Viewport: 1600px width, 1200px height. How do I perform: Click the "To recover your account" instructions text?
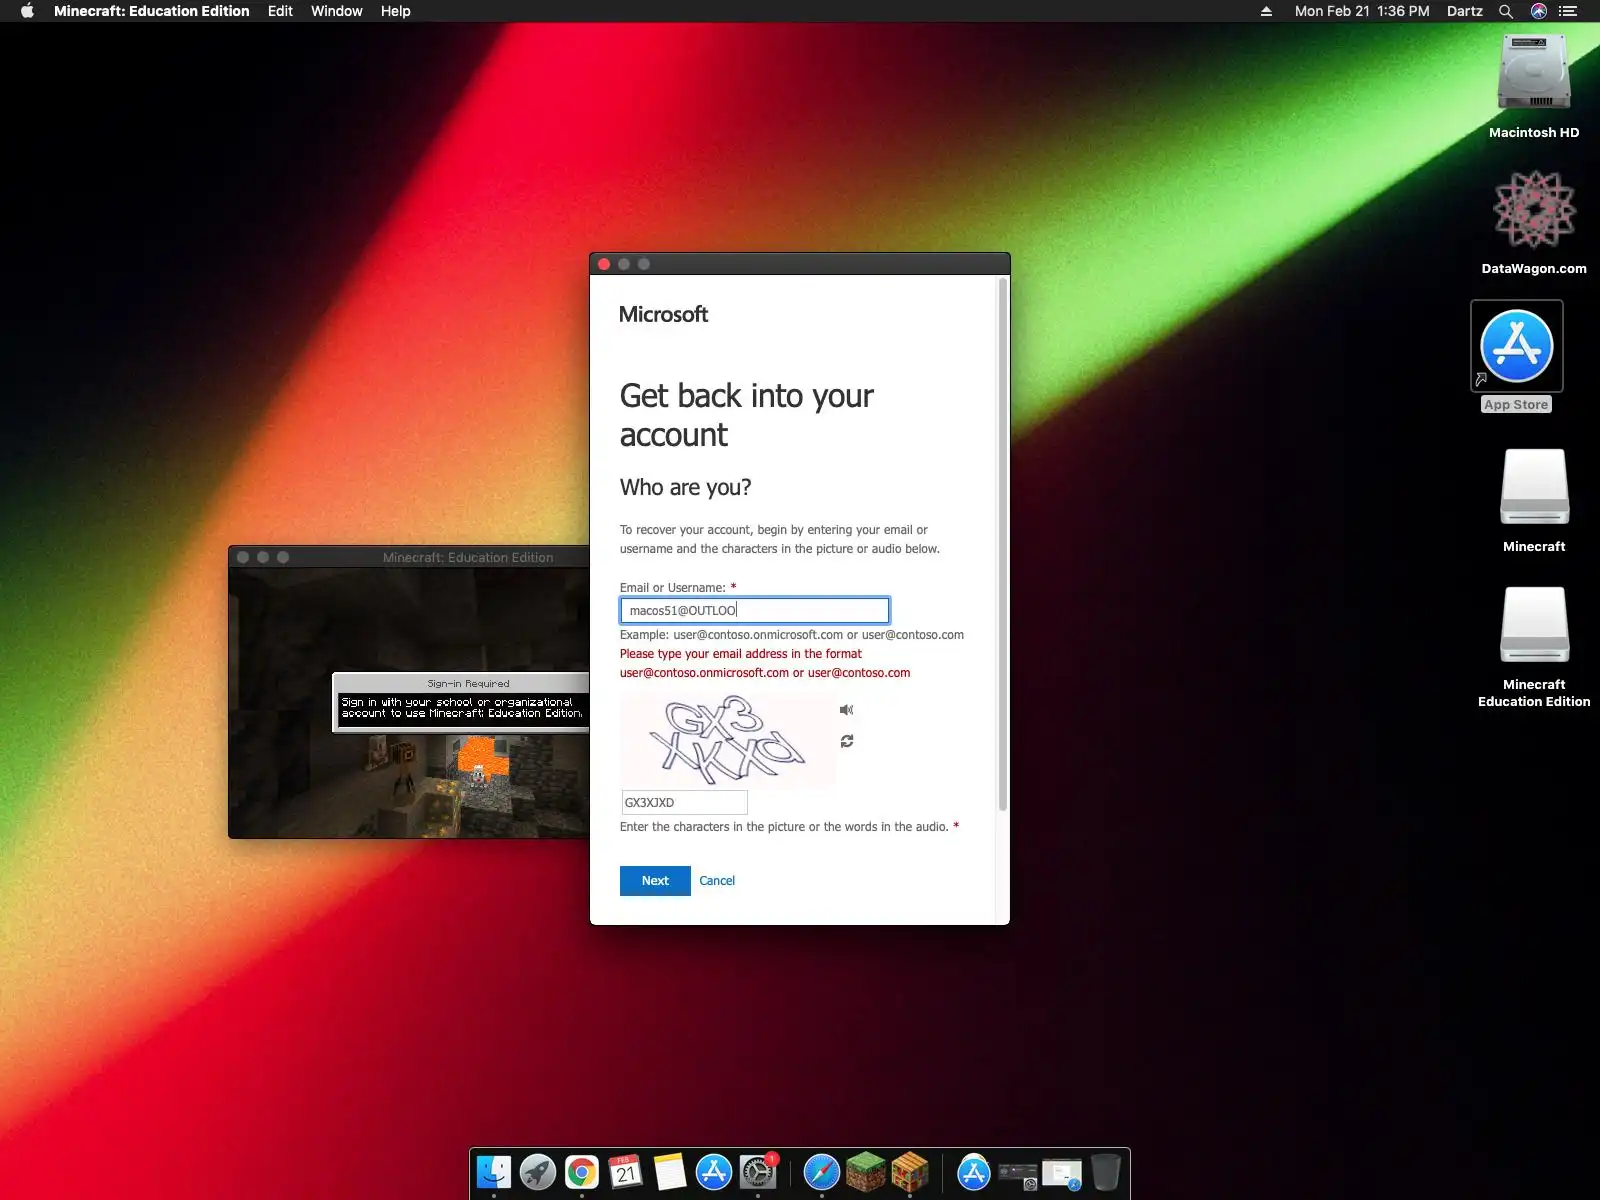pos(780,539)
